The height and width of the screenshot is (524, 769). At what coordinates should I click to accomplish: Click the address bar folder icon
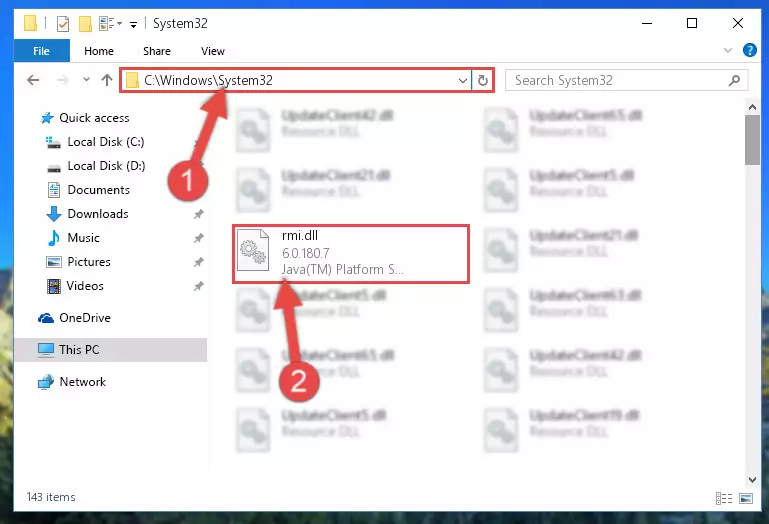click(x=132, y=80)
